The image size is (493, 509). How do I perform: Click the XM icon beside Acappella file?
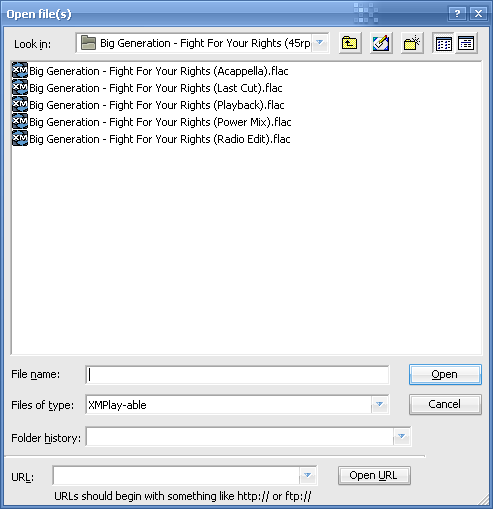20,71
